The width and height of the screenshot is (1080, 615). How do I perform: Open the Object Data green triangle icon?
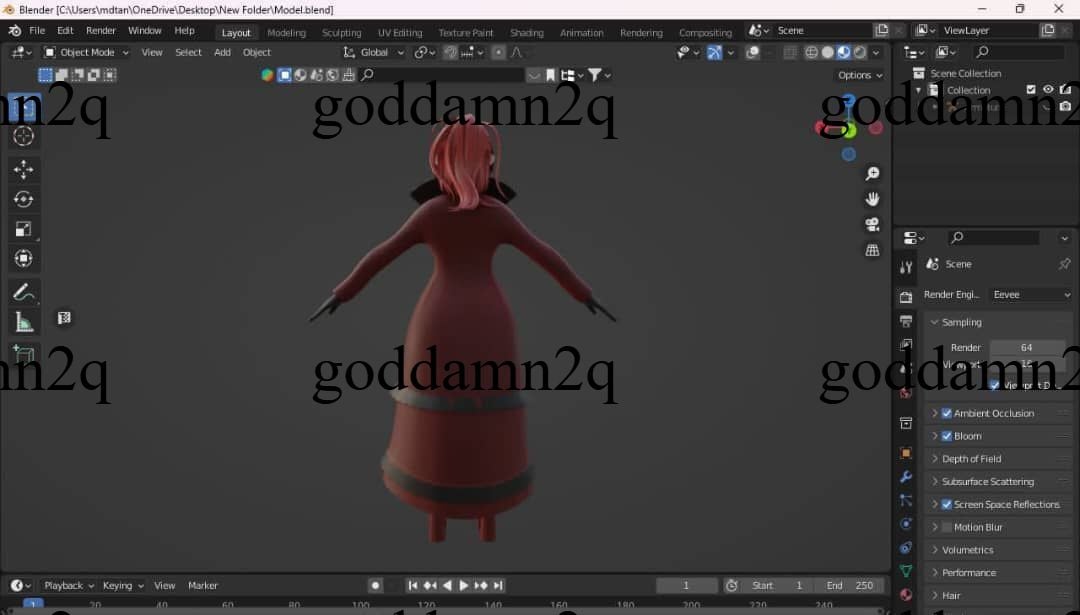pyautogui.click(x=906, y=571)
